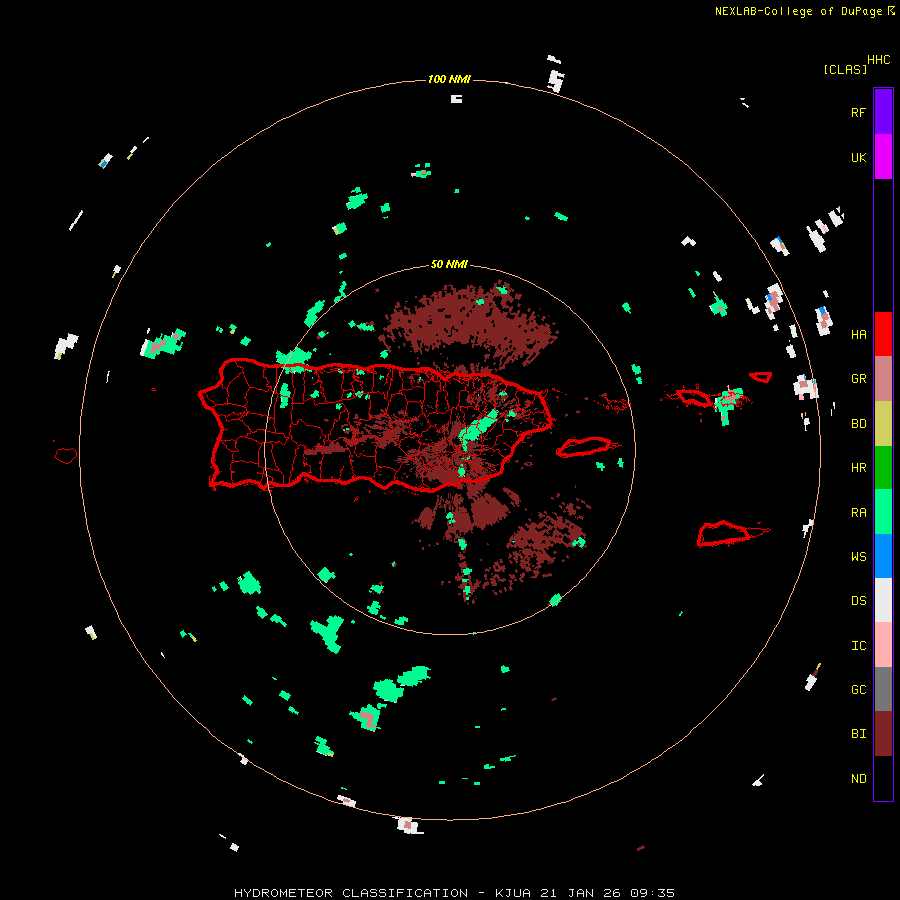Image resolution: width=900 pixels, height=900 pixels.
Task: Click the brown BI legend color swatch
Action: pyautogui.click(x=883, y=734)
